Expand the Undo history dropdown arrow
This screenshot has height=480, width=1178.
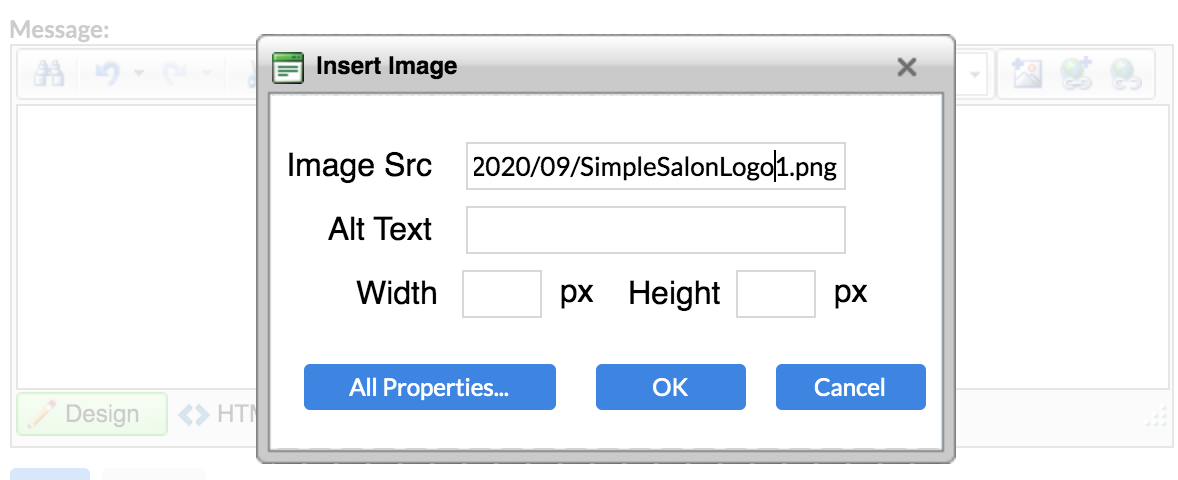tap(139, 74)
